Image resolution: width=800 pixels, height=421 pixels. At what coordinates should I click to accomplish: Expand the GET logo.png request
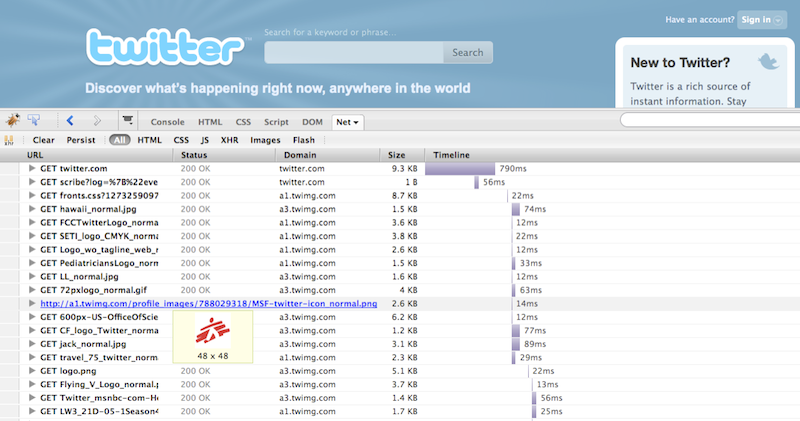[x=32, y=371]
